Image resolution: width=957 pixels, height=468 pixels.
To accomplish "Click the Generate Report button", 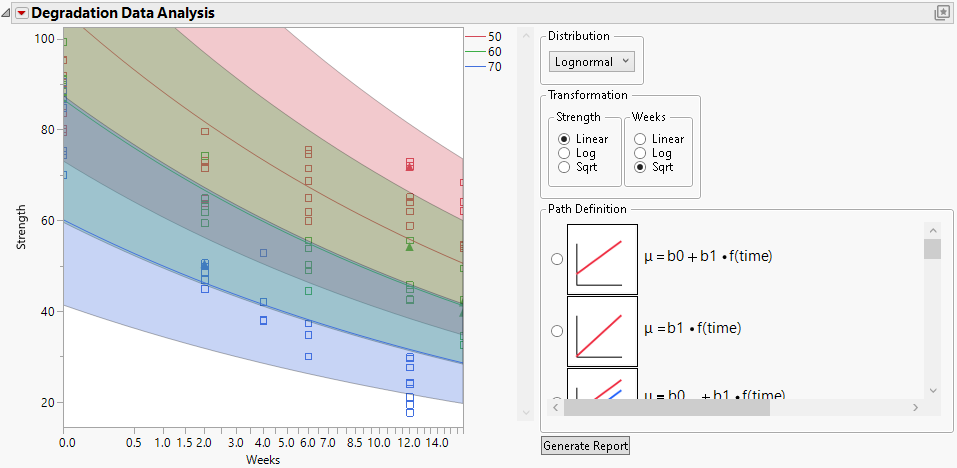I will (586, 446).
